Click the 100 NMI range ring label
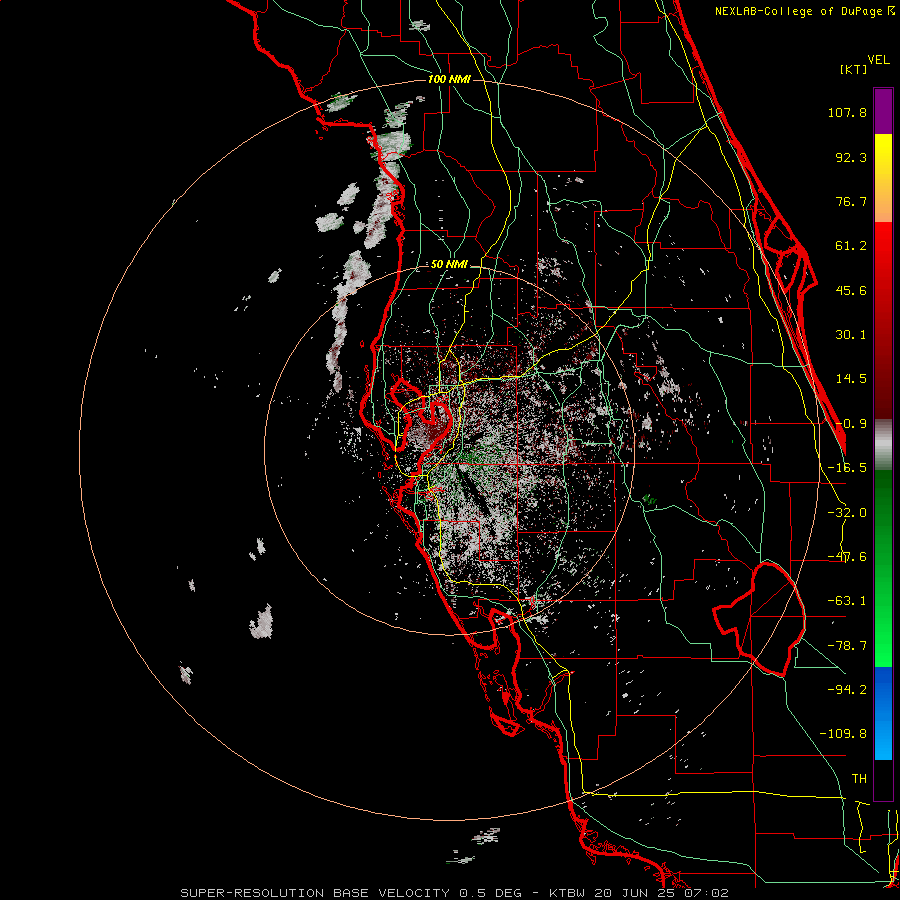 tap(449, 79)
